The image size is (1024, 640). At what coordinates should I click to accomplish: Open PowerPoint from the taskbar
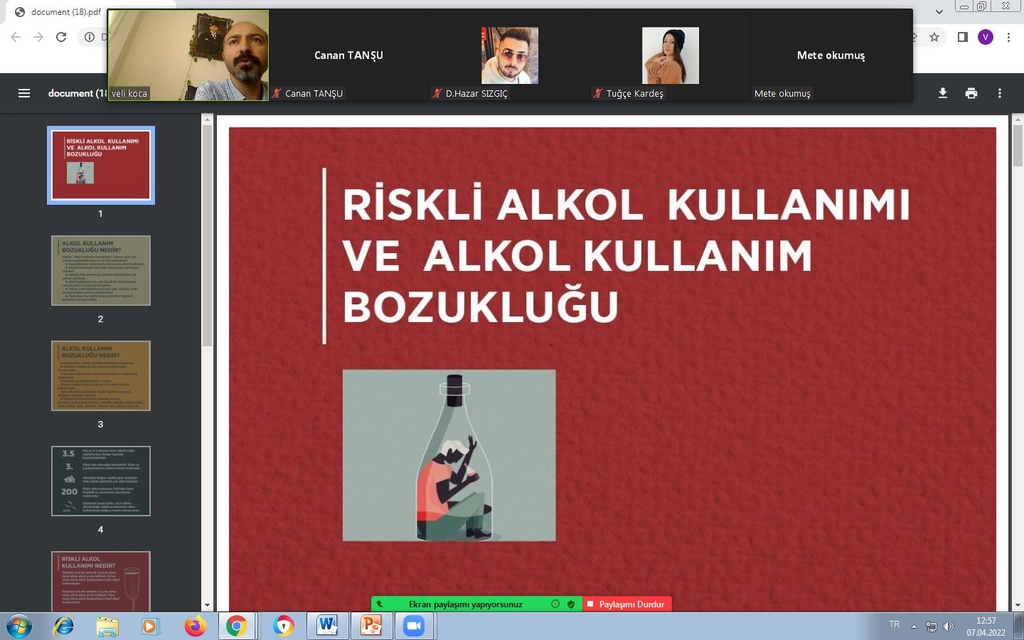click(370, 626)
